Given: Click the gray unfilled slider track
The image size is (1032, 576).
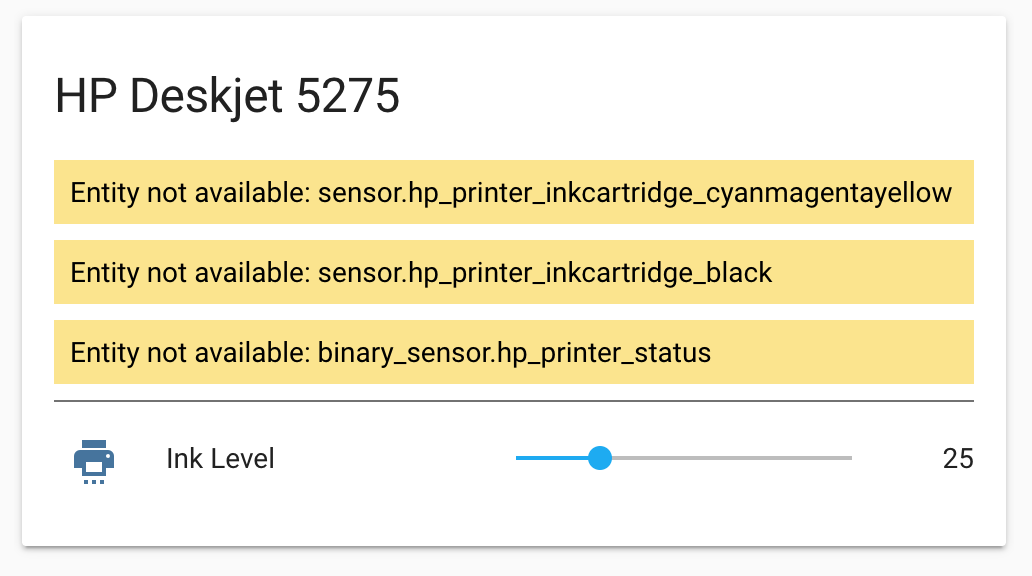Looking at the screenshot, I should [x=730, y=458].
